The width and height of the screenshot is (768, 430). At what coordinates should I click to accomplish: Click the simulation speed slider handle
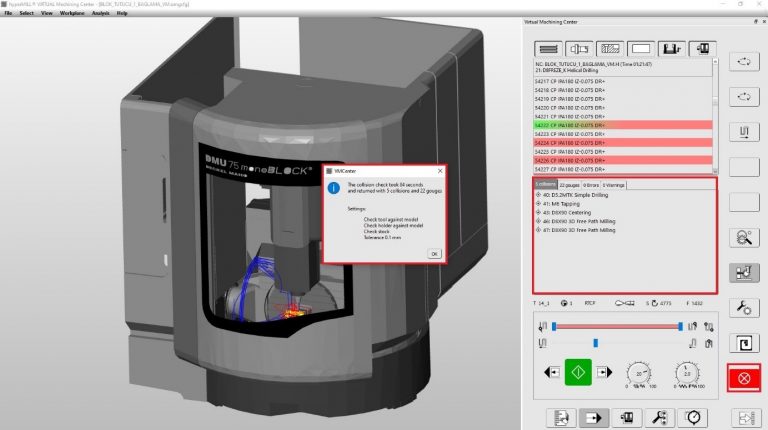[595, 343]
